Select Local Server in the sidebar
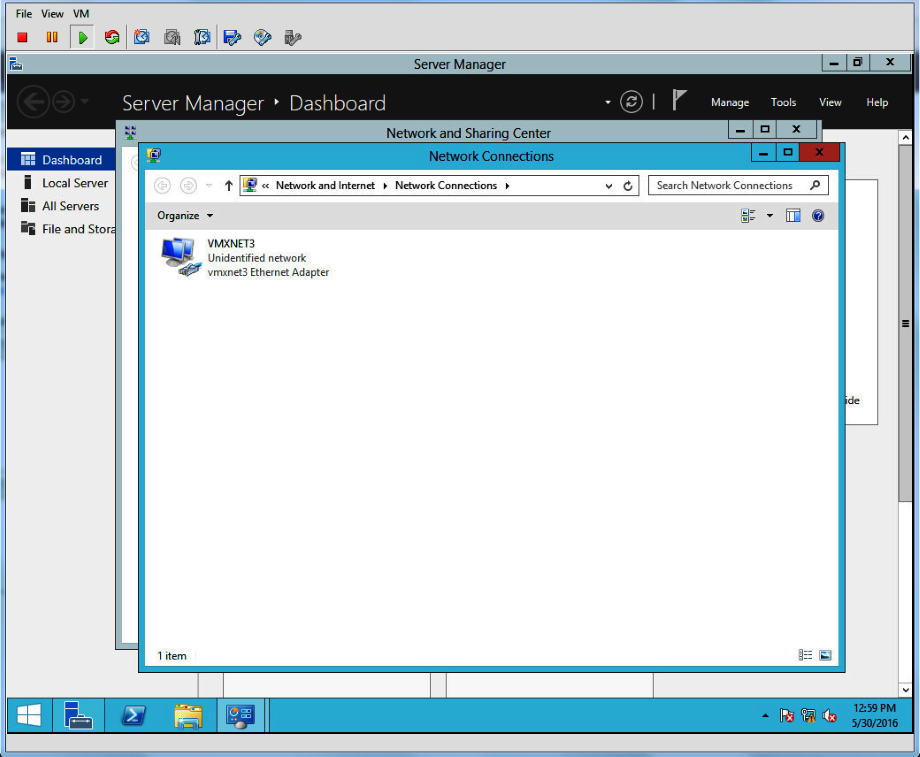This screenshot has width=920, height=757. coord(75,183)
